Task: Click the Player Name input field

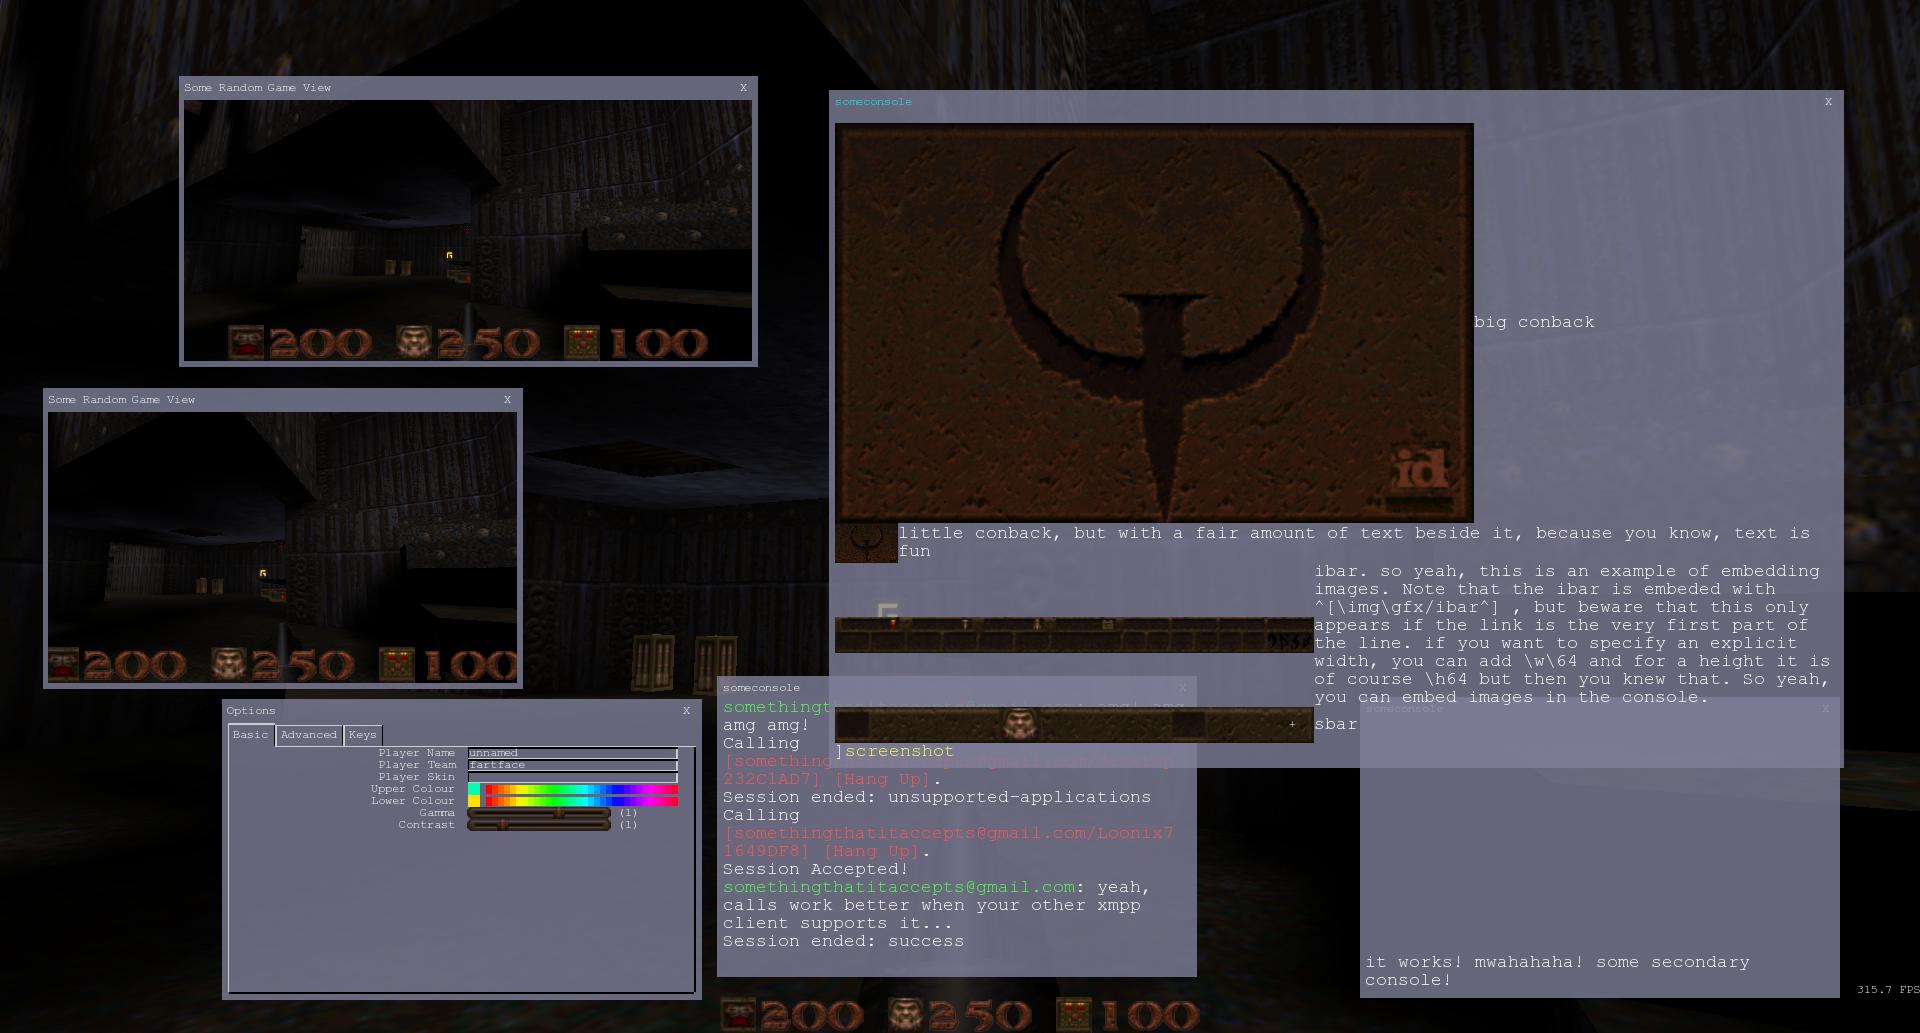Action: tap(572, 753)
